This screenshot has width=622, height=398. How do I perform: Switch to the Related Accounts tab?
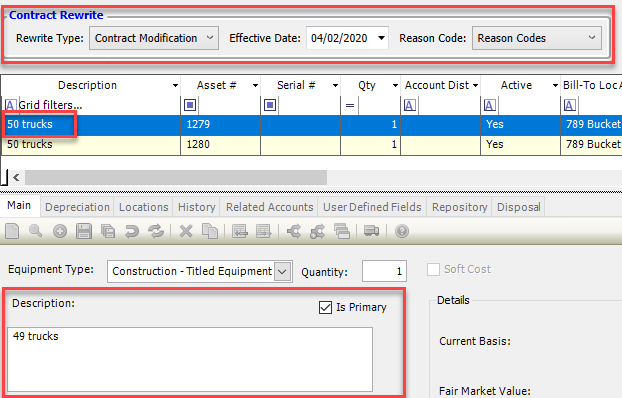pos(269,207)
